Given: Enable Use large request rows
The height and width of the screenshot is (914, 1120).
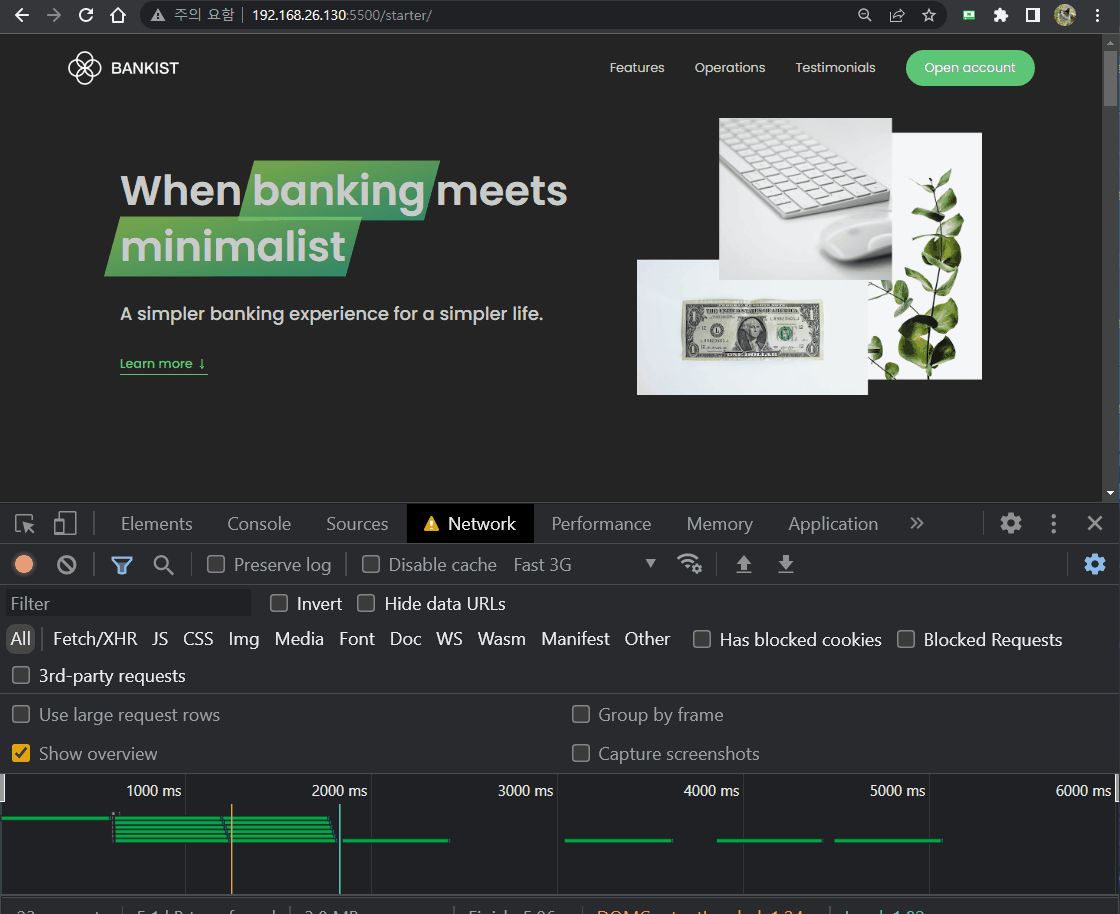Looking at the screenshot, I should (21, 715).
